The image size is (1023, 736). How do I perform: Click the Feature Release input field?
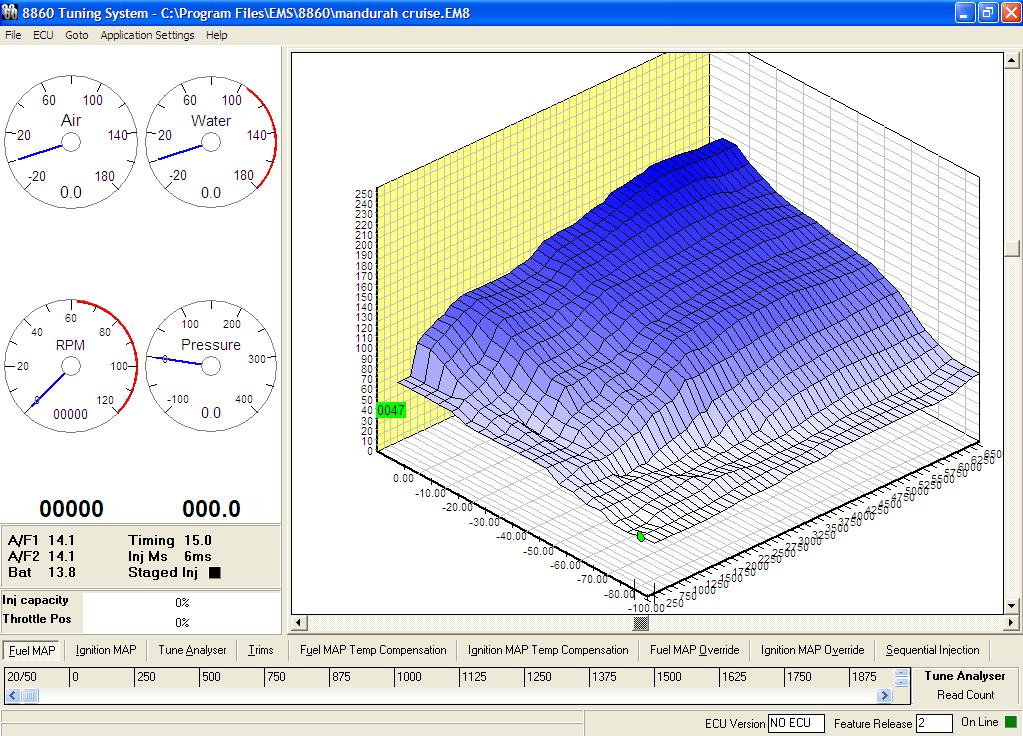point(934,723)
